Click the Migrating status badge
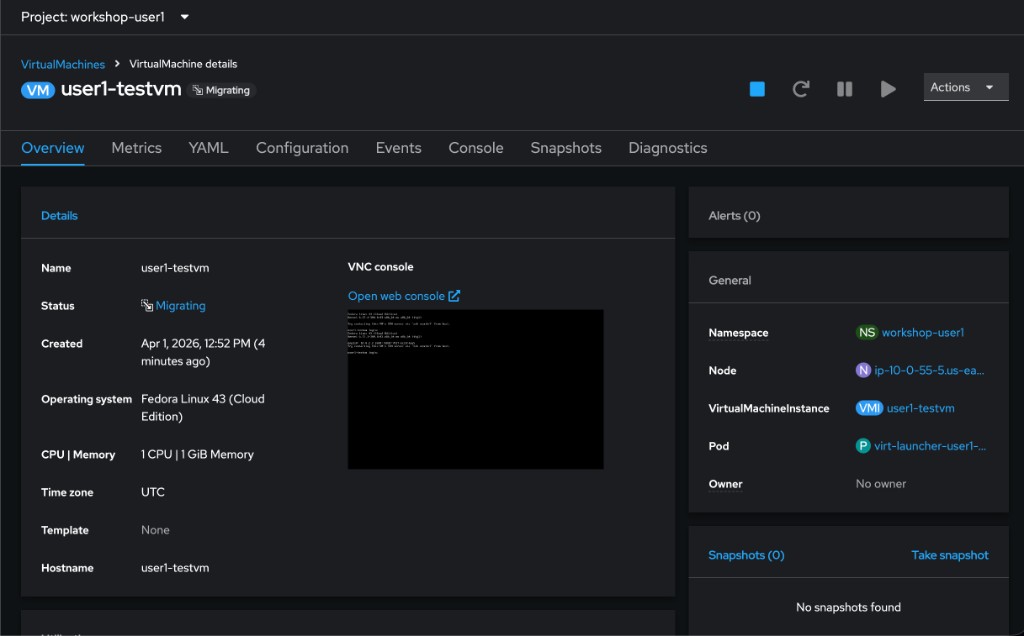Viewport: 1024px width, 636px height. click(224, 90)
